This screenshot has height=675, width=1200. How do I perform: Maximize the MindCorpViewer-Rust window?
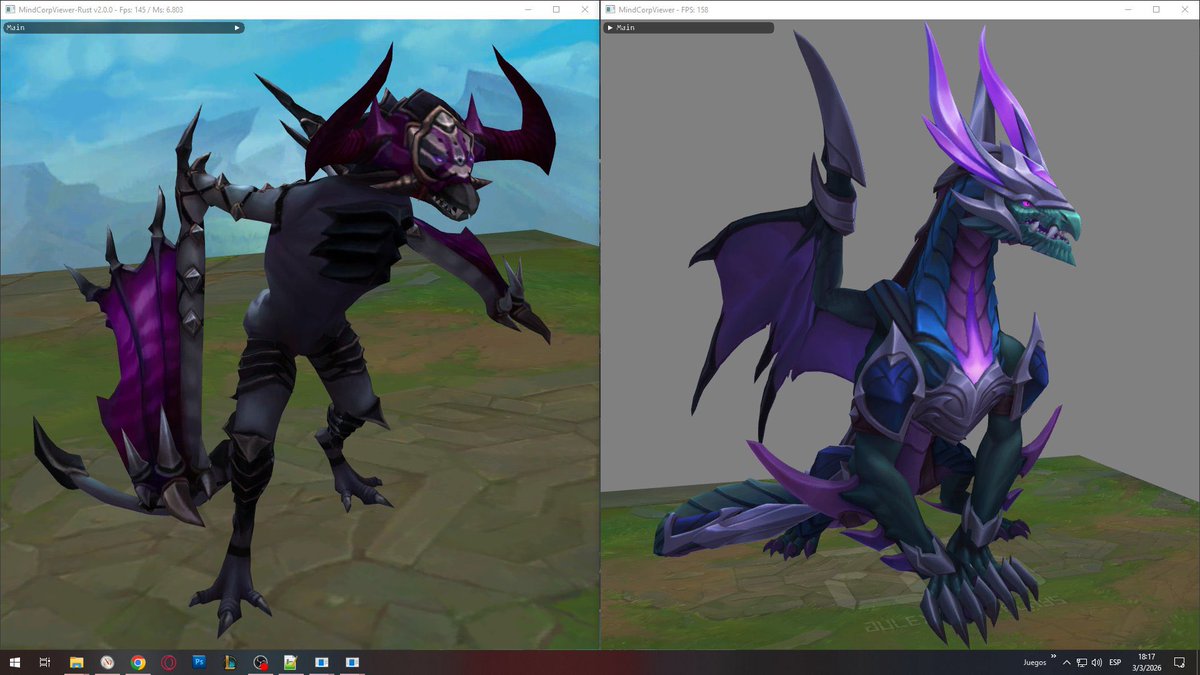556,9
